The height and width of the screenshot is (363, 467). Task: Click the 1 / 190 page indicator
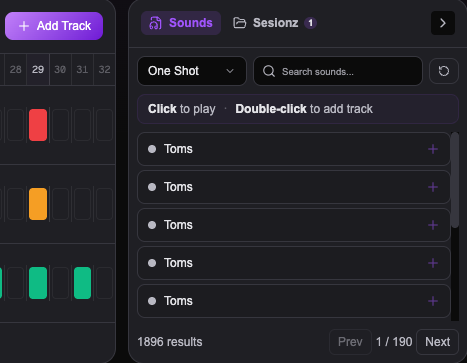tap(394, 342)
